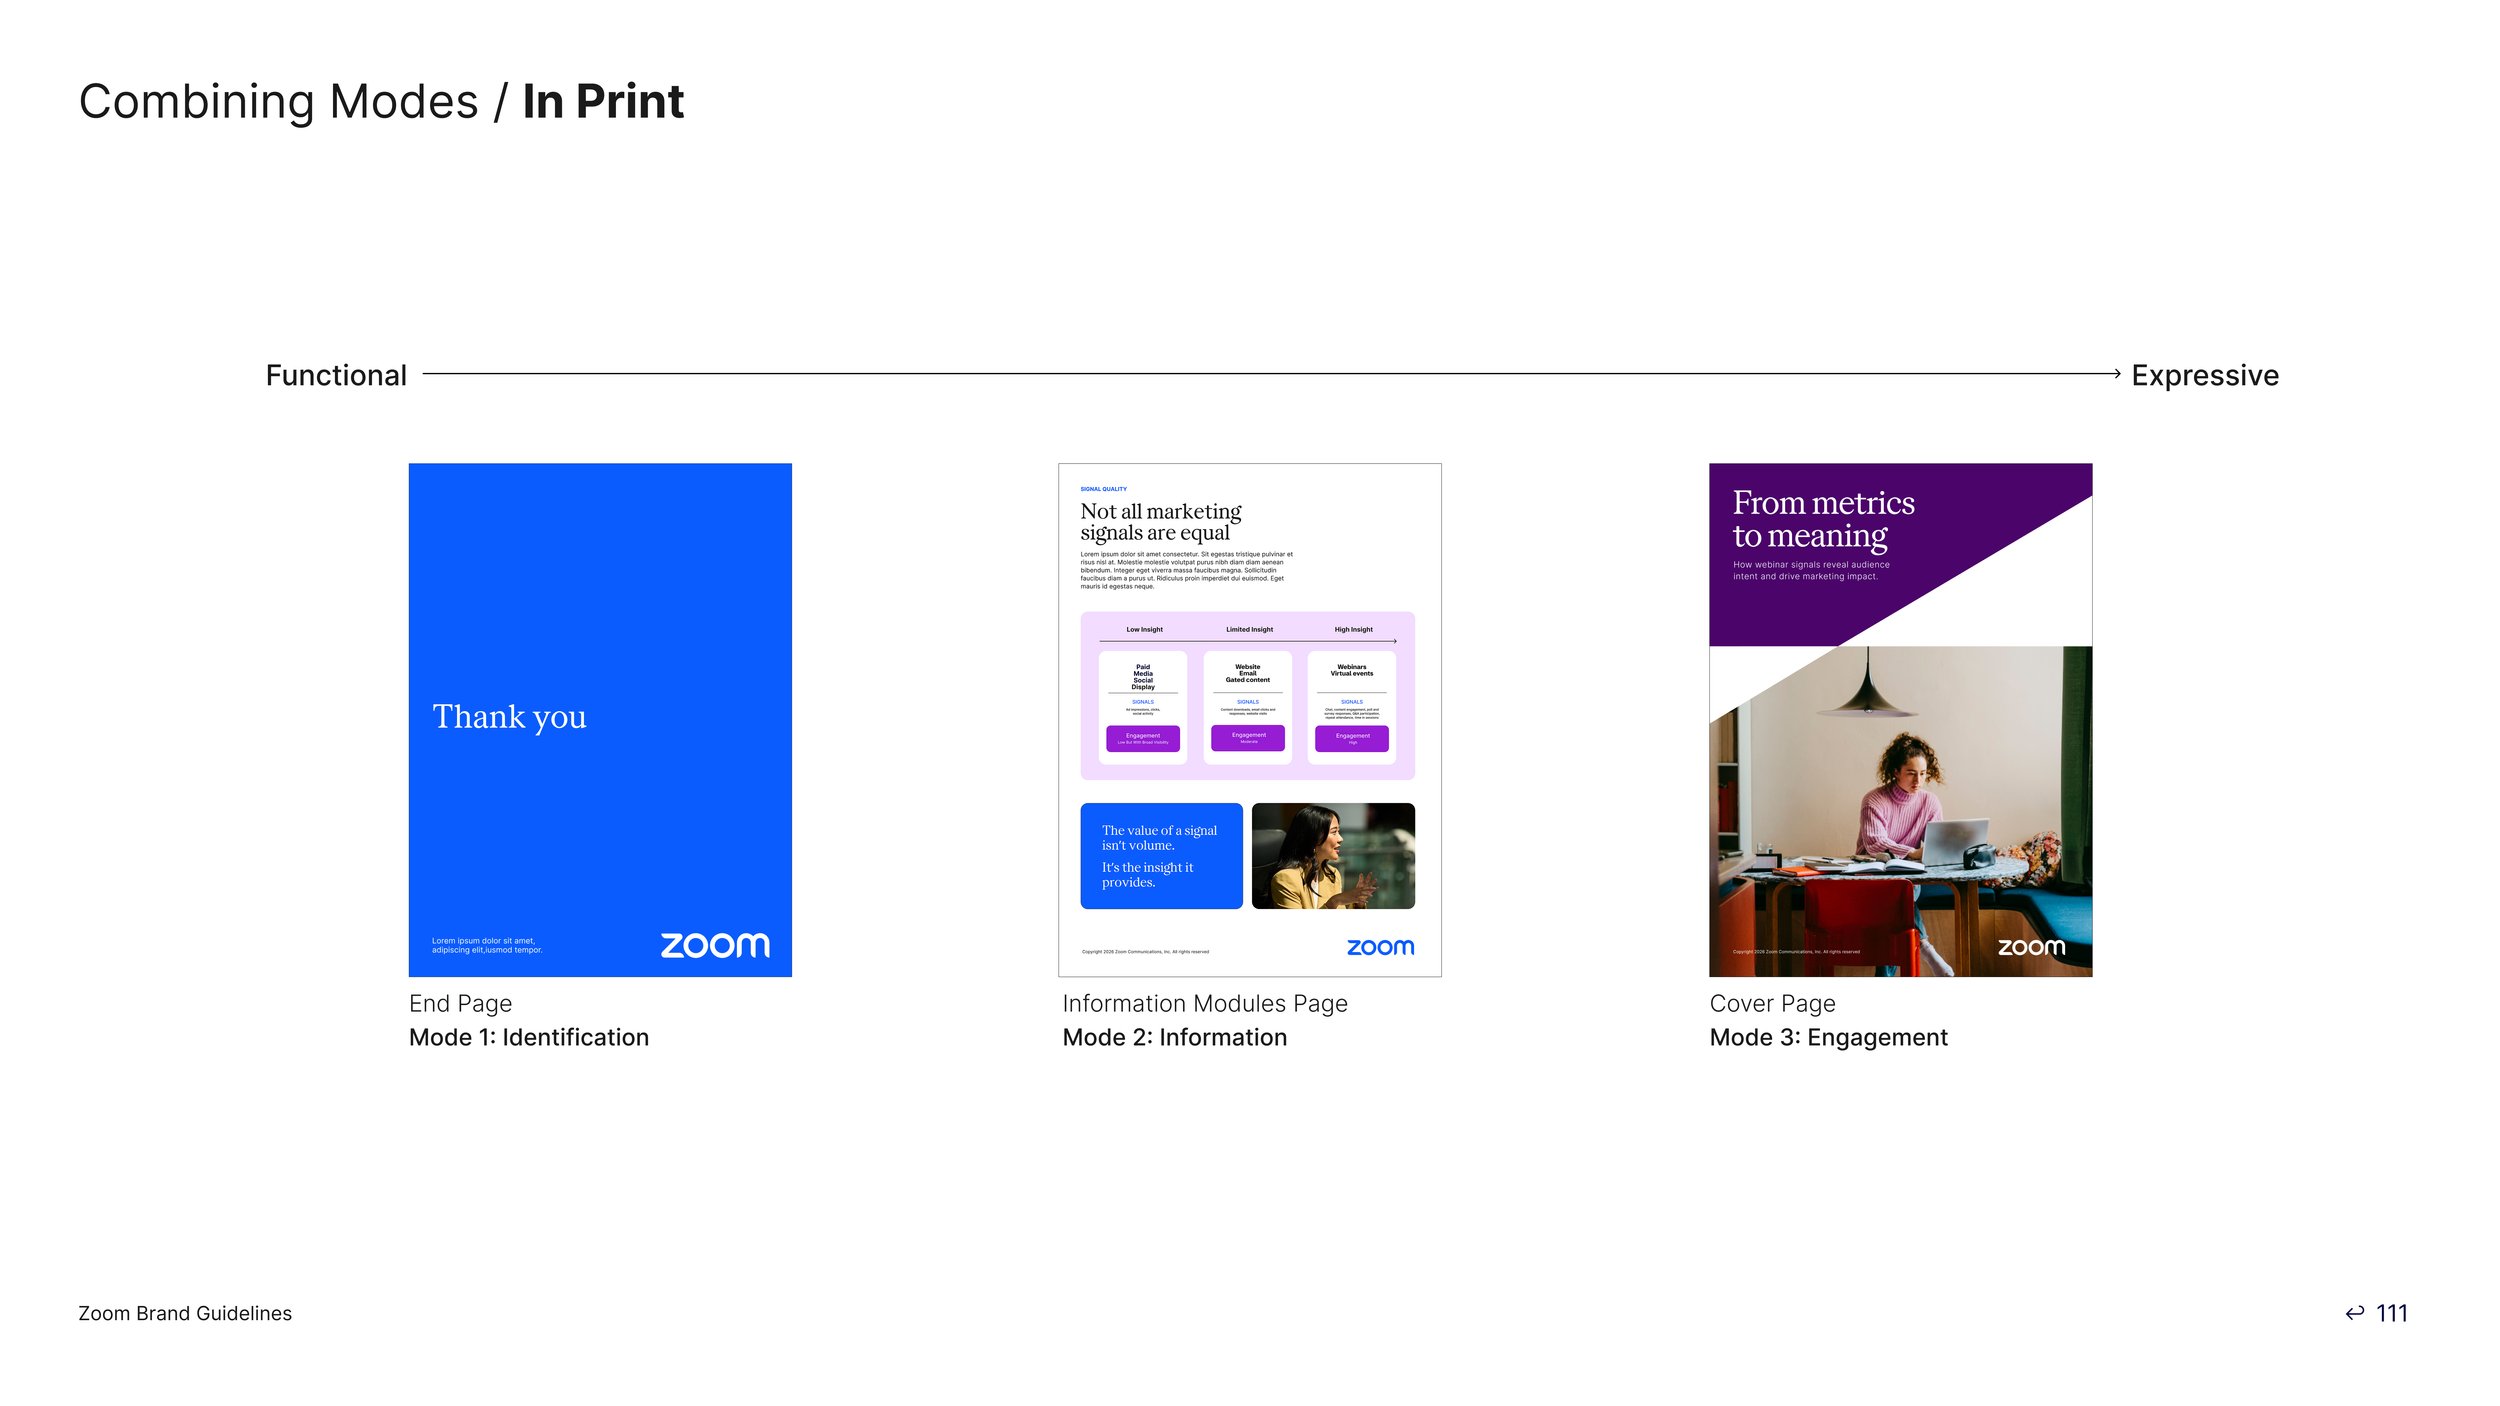The width and height of the screenshot is (2500, 1406).
Task: Click the 'Functional' label
Action: coord(336,375)
